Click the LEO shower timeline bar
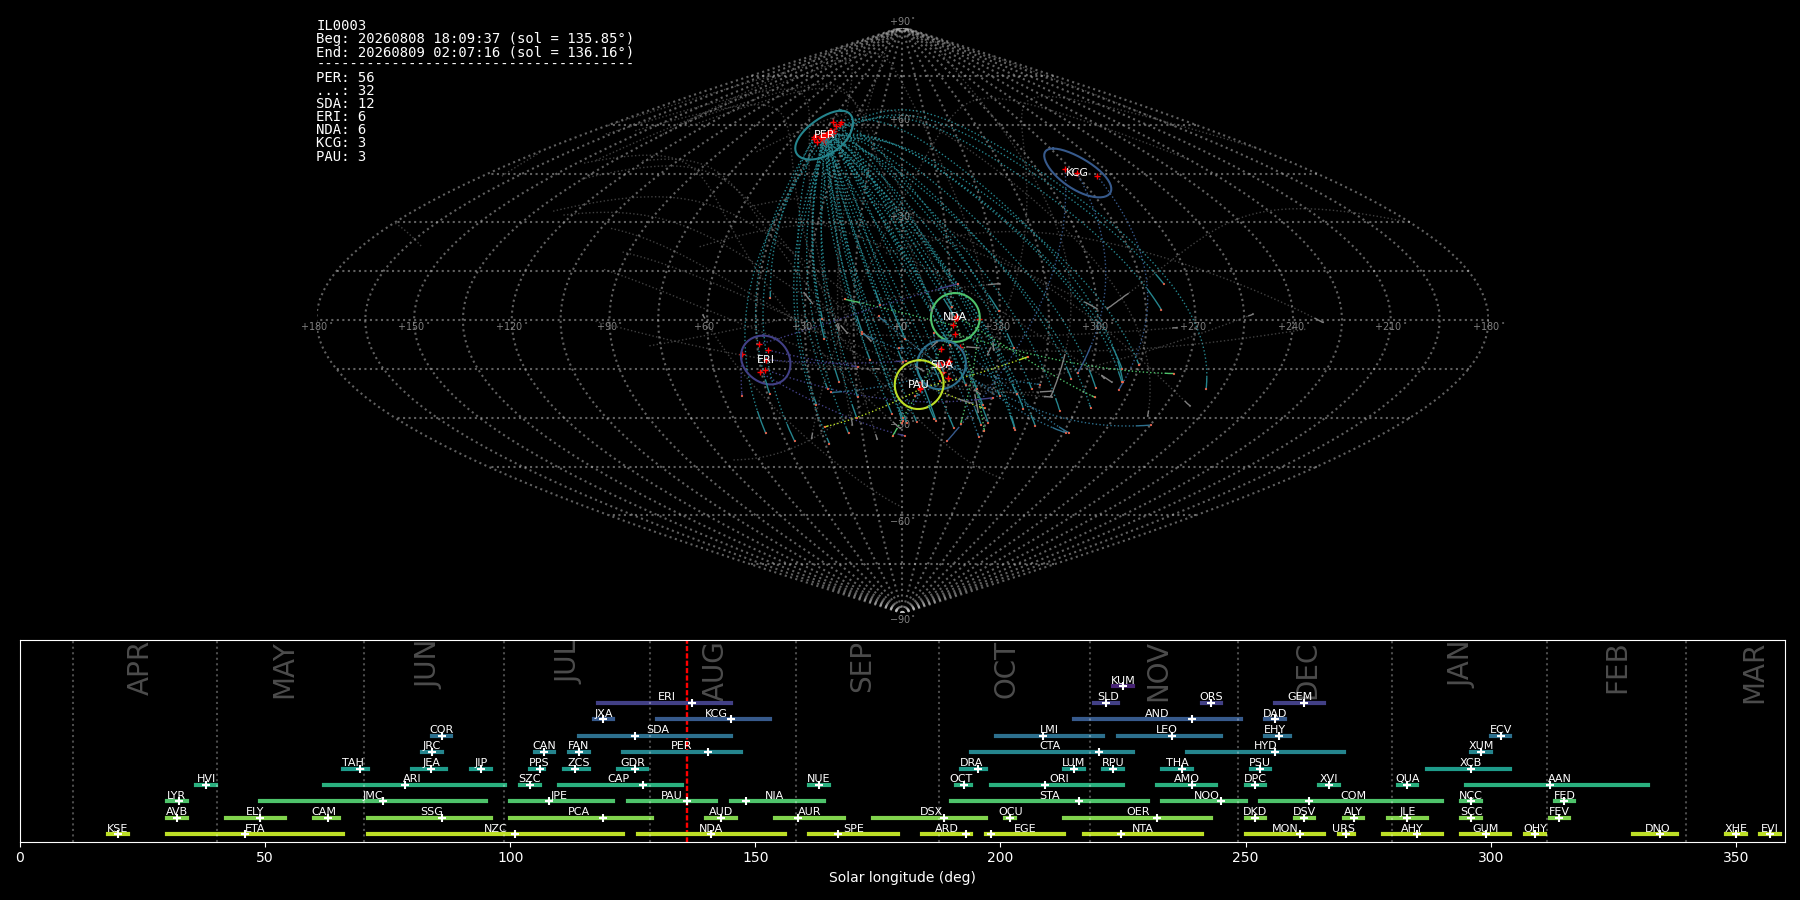 1169,736
